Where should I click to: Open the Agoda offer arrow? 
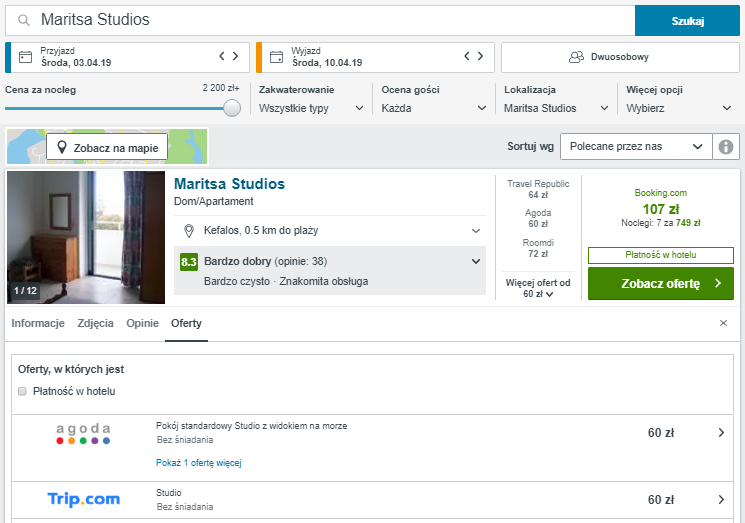[x=721, y=433]
